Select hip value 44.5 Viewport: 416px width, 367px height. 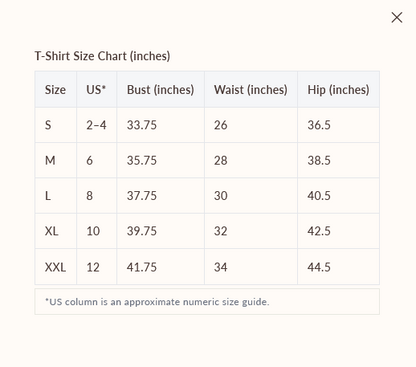[x=338, y=267]
